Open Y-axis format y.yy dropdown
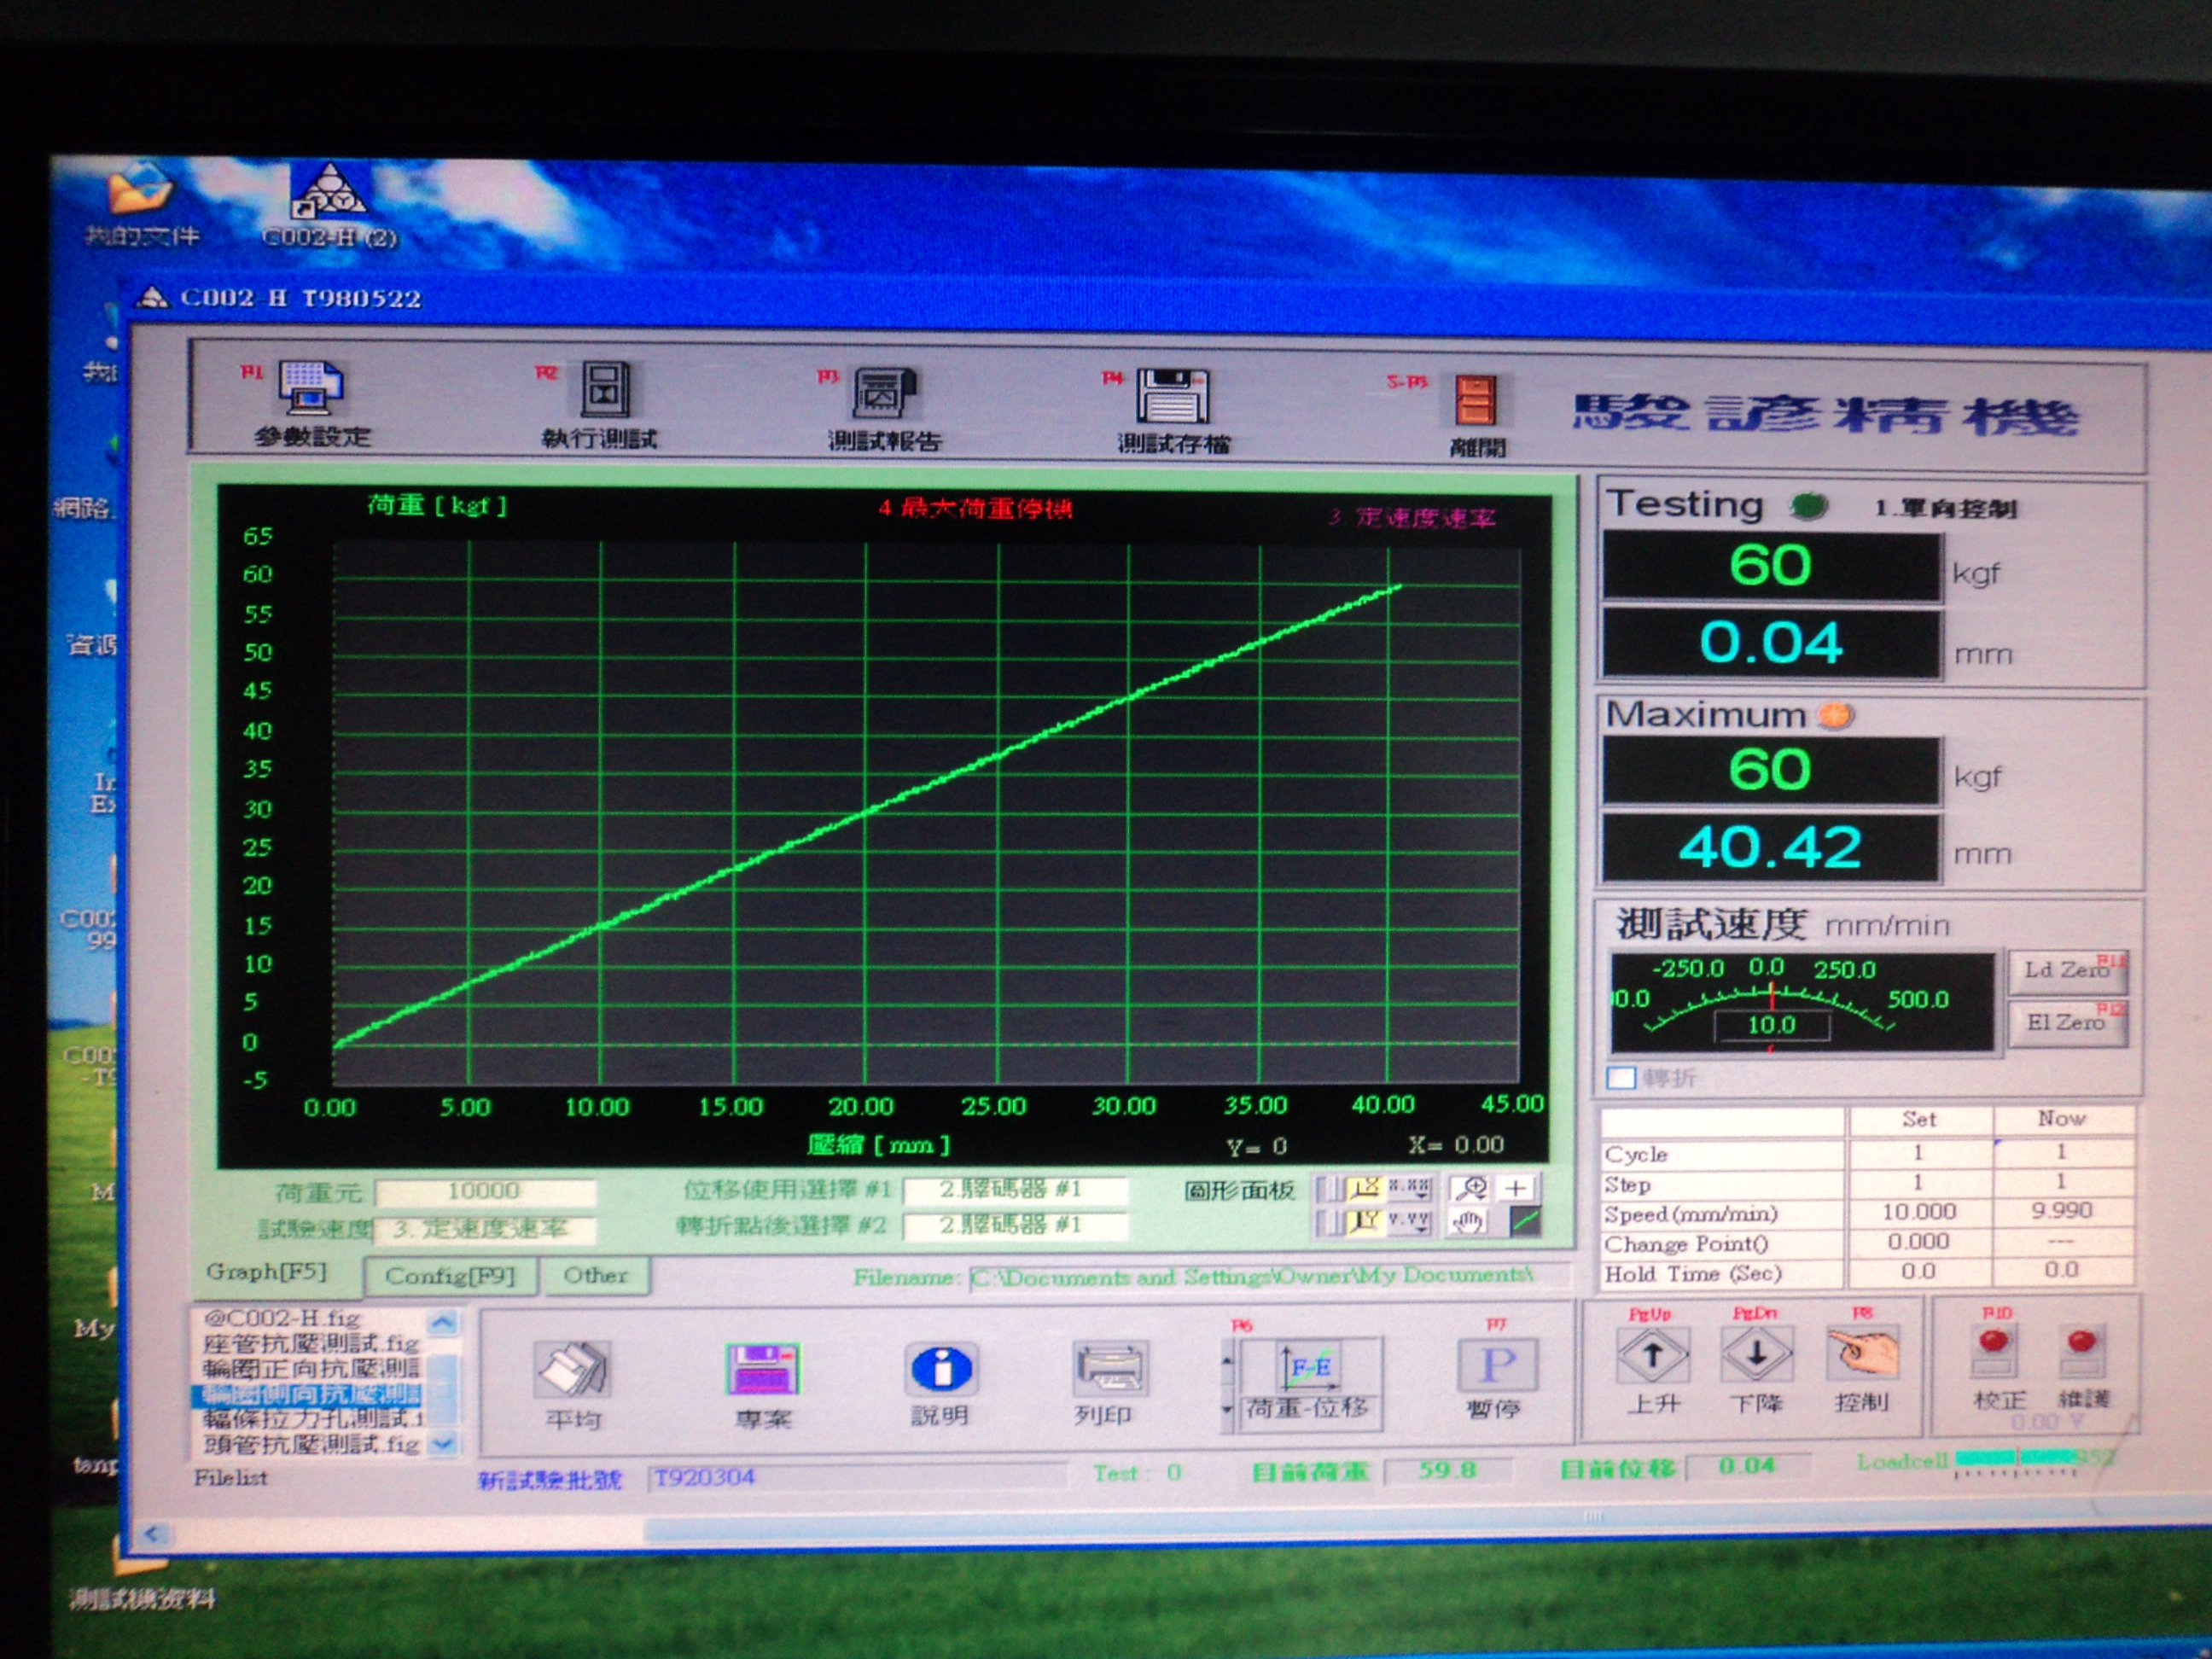 click(1409, 1221)
